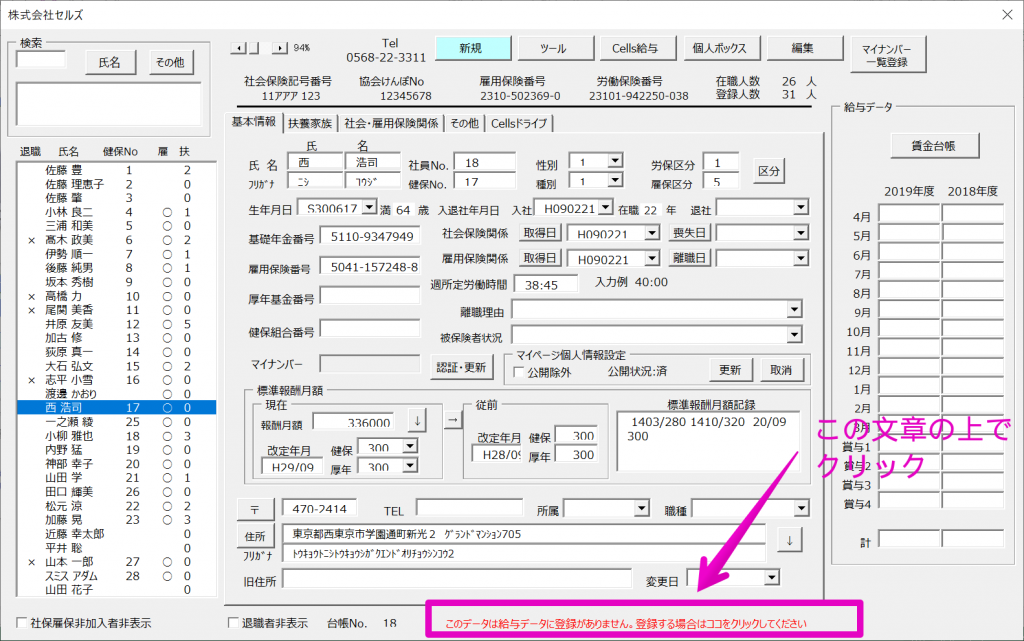Click the その他 search button

(x=170, y=63)
